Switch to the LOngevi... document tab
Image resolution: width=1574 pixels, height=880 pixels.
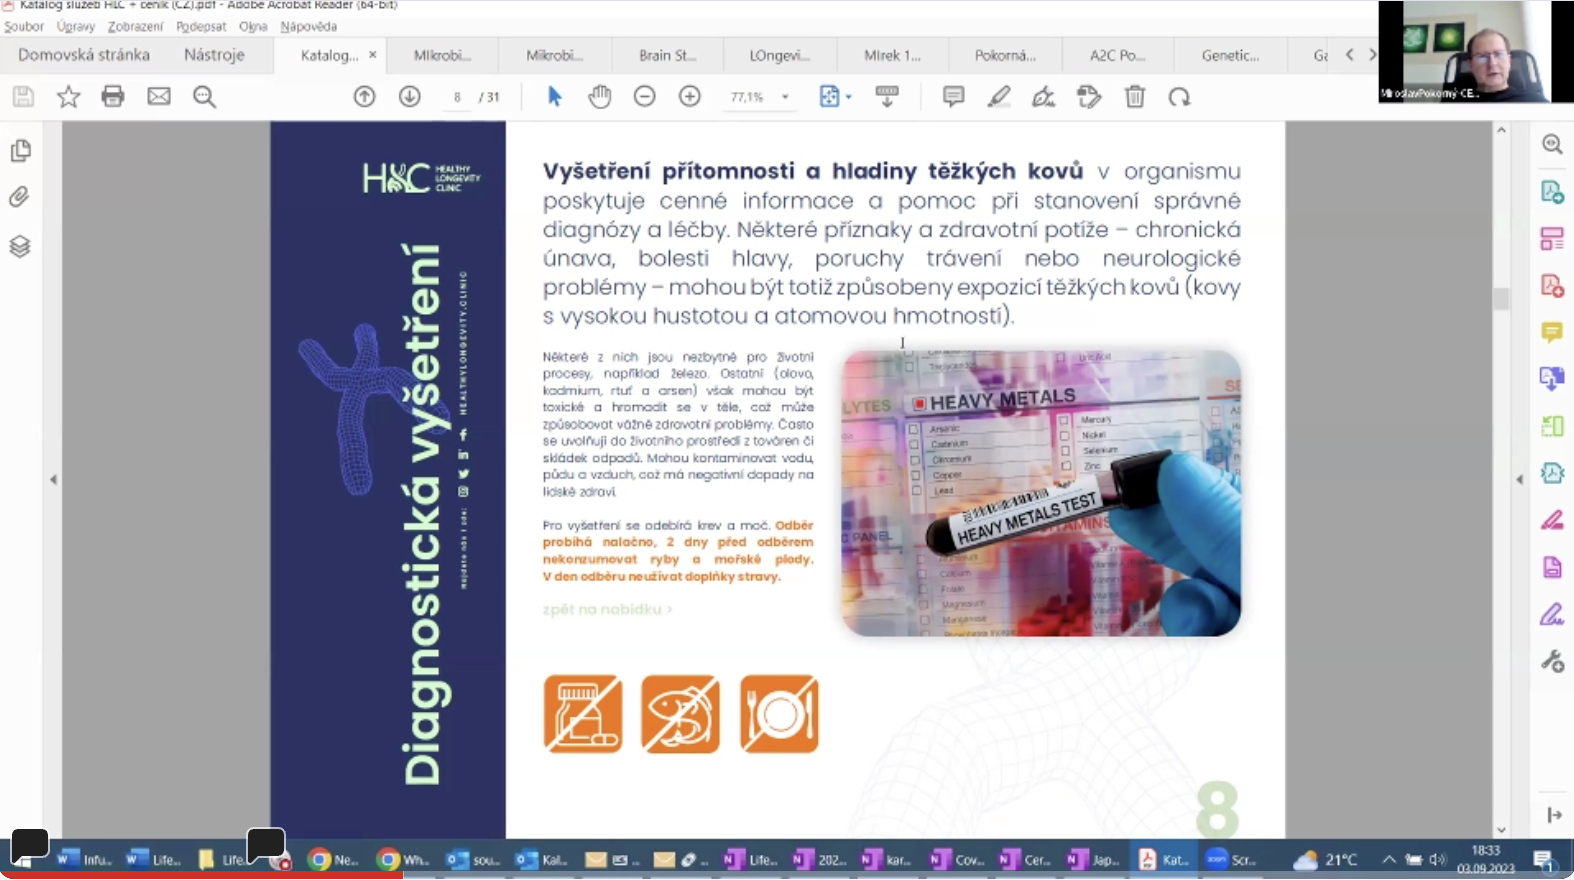[780, 55]
